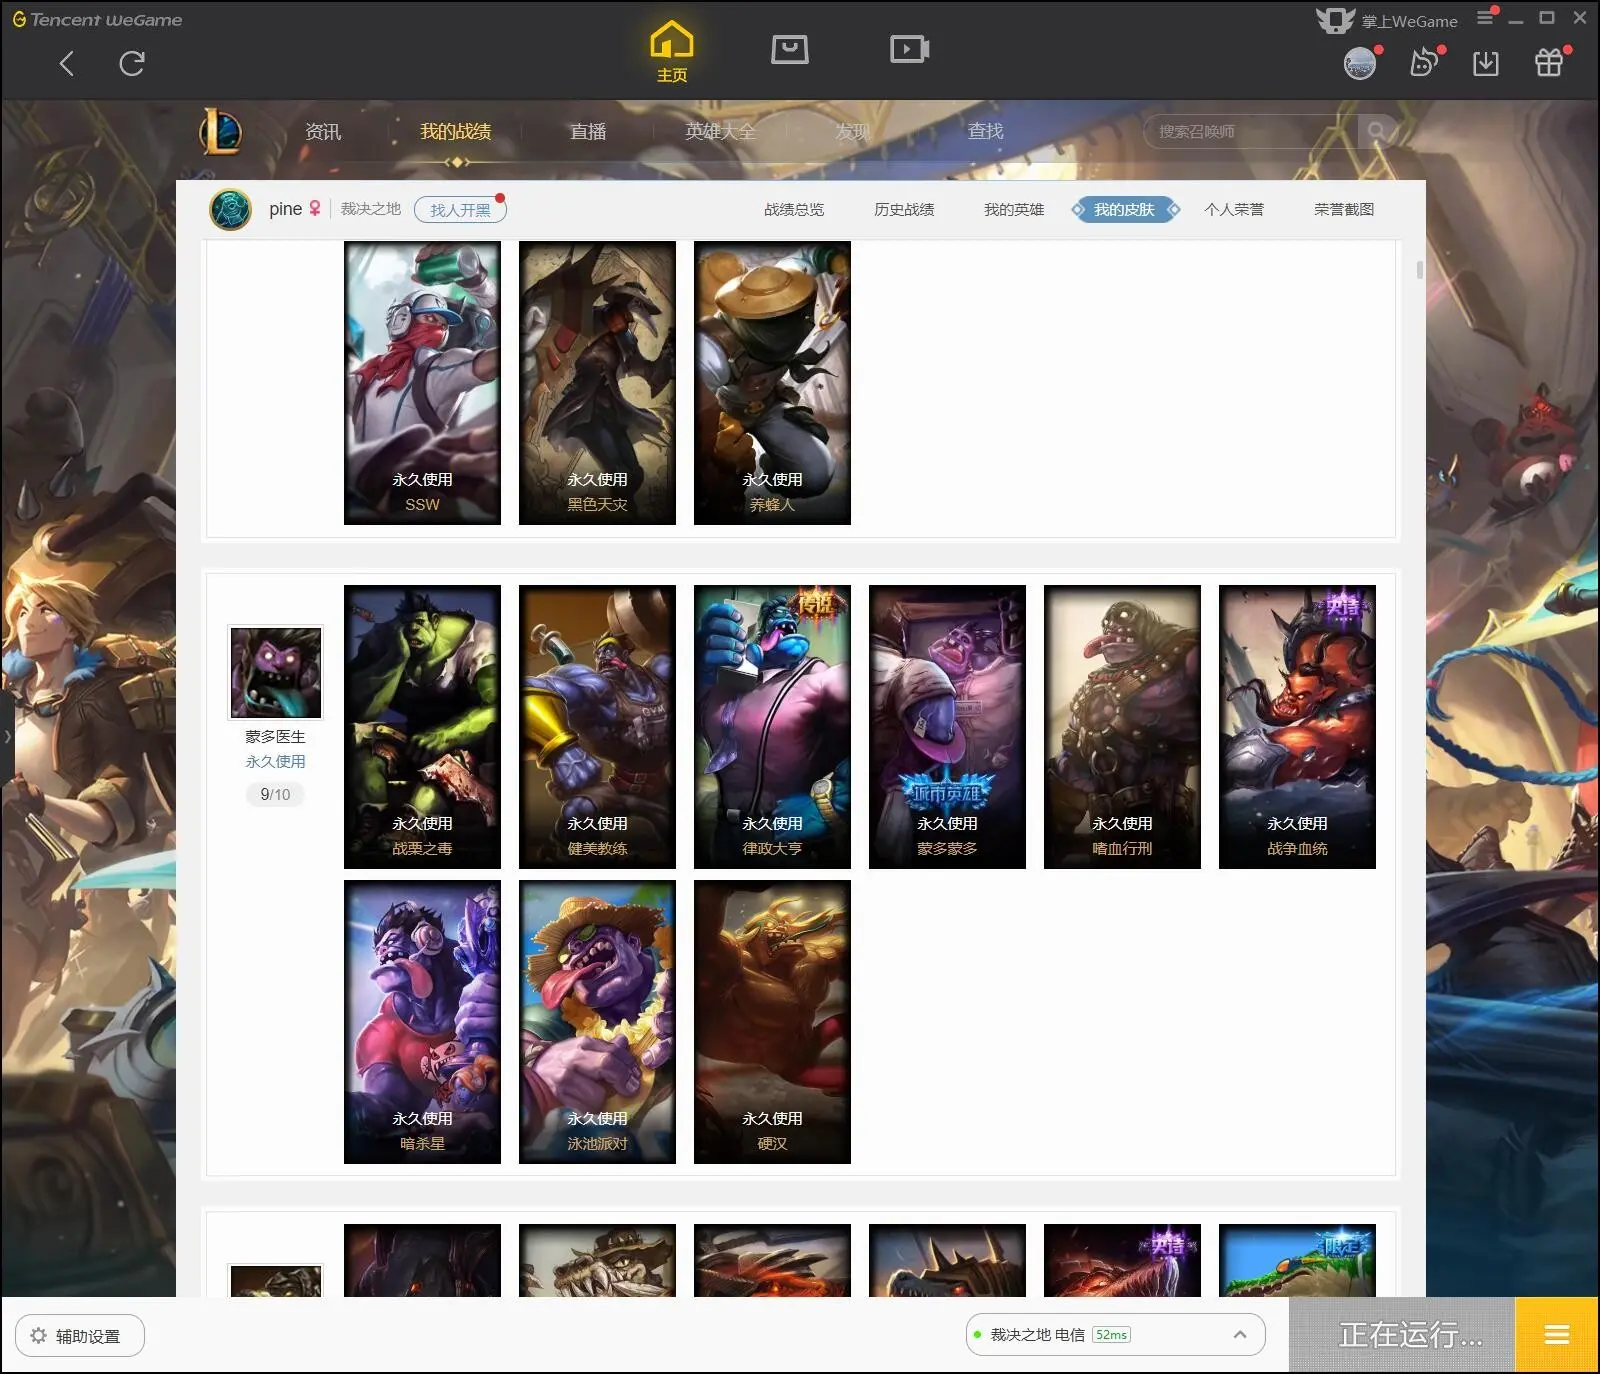
Task: Expand the left sidebar arrow handle
Action: (x=7, y=737)
